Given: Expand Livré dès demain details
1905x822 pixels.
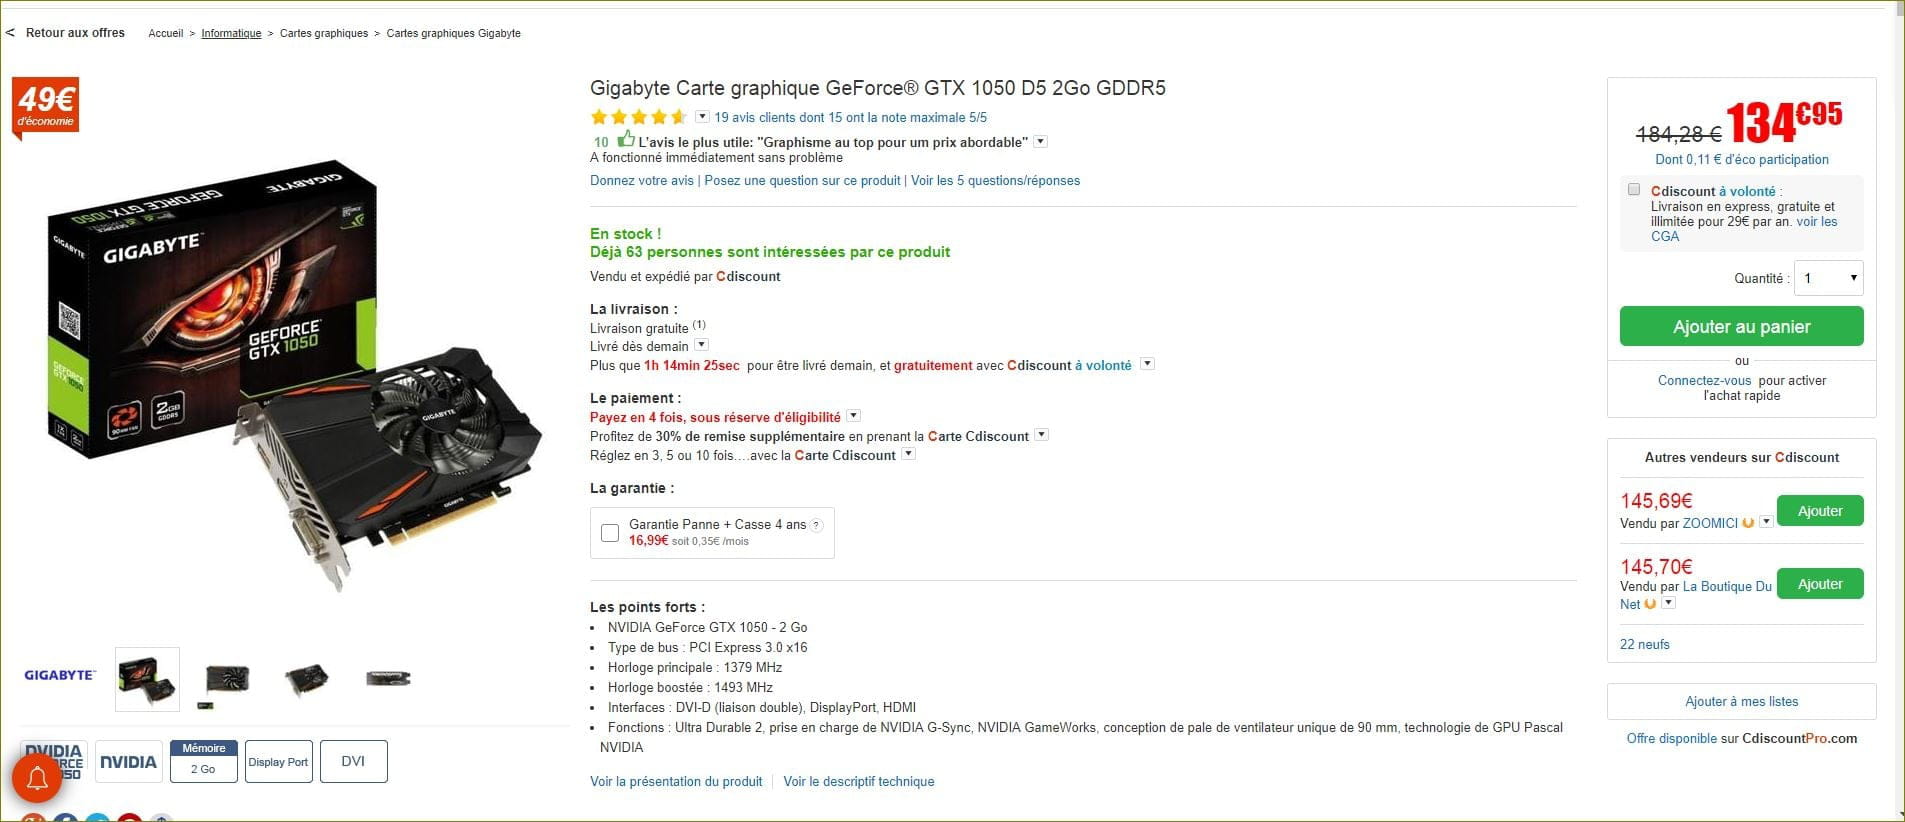Looking at the screenshot, I should [x=701, y=345].
